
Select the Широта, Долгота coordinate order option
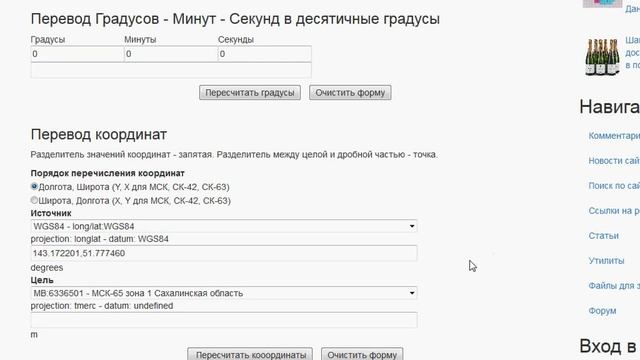[x=34, y=200]
